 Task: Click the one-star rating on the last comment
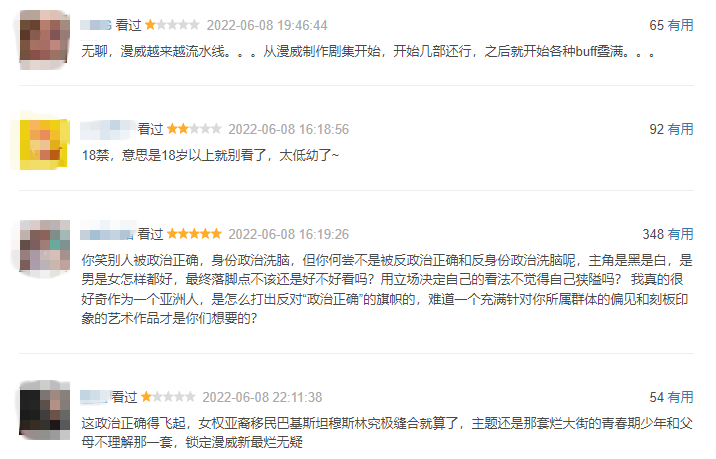pos(168,396)
